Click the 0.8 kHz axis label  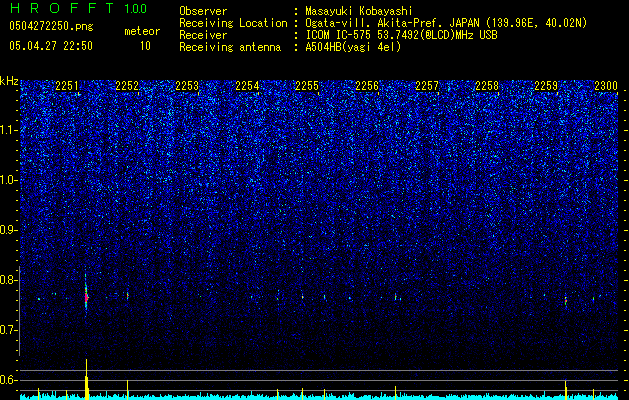coord(9,280)
